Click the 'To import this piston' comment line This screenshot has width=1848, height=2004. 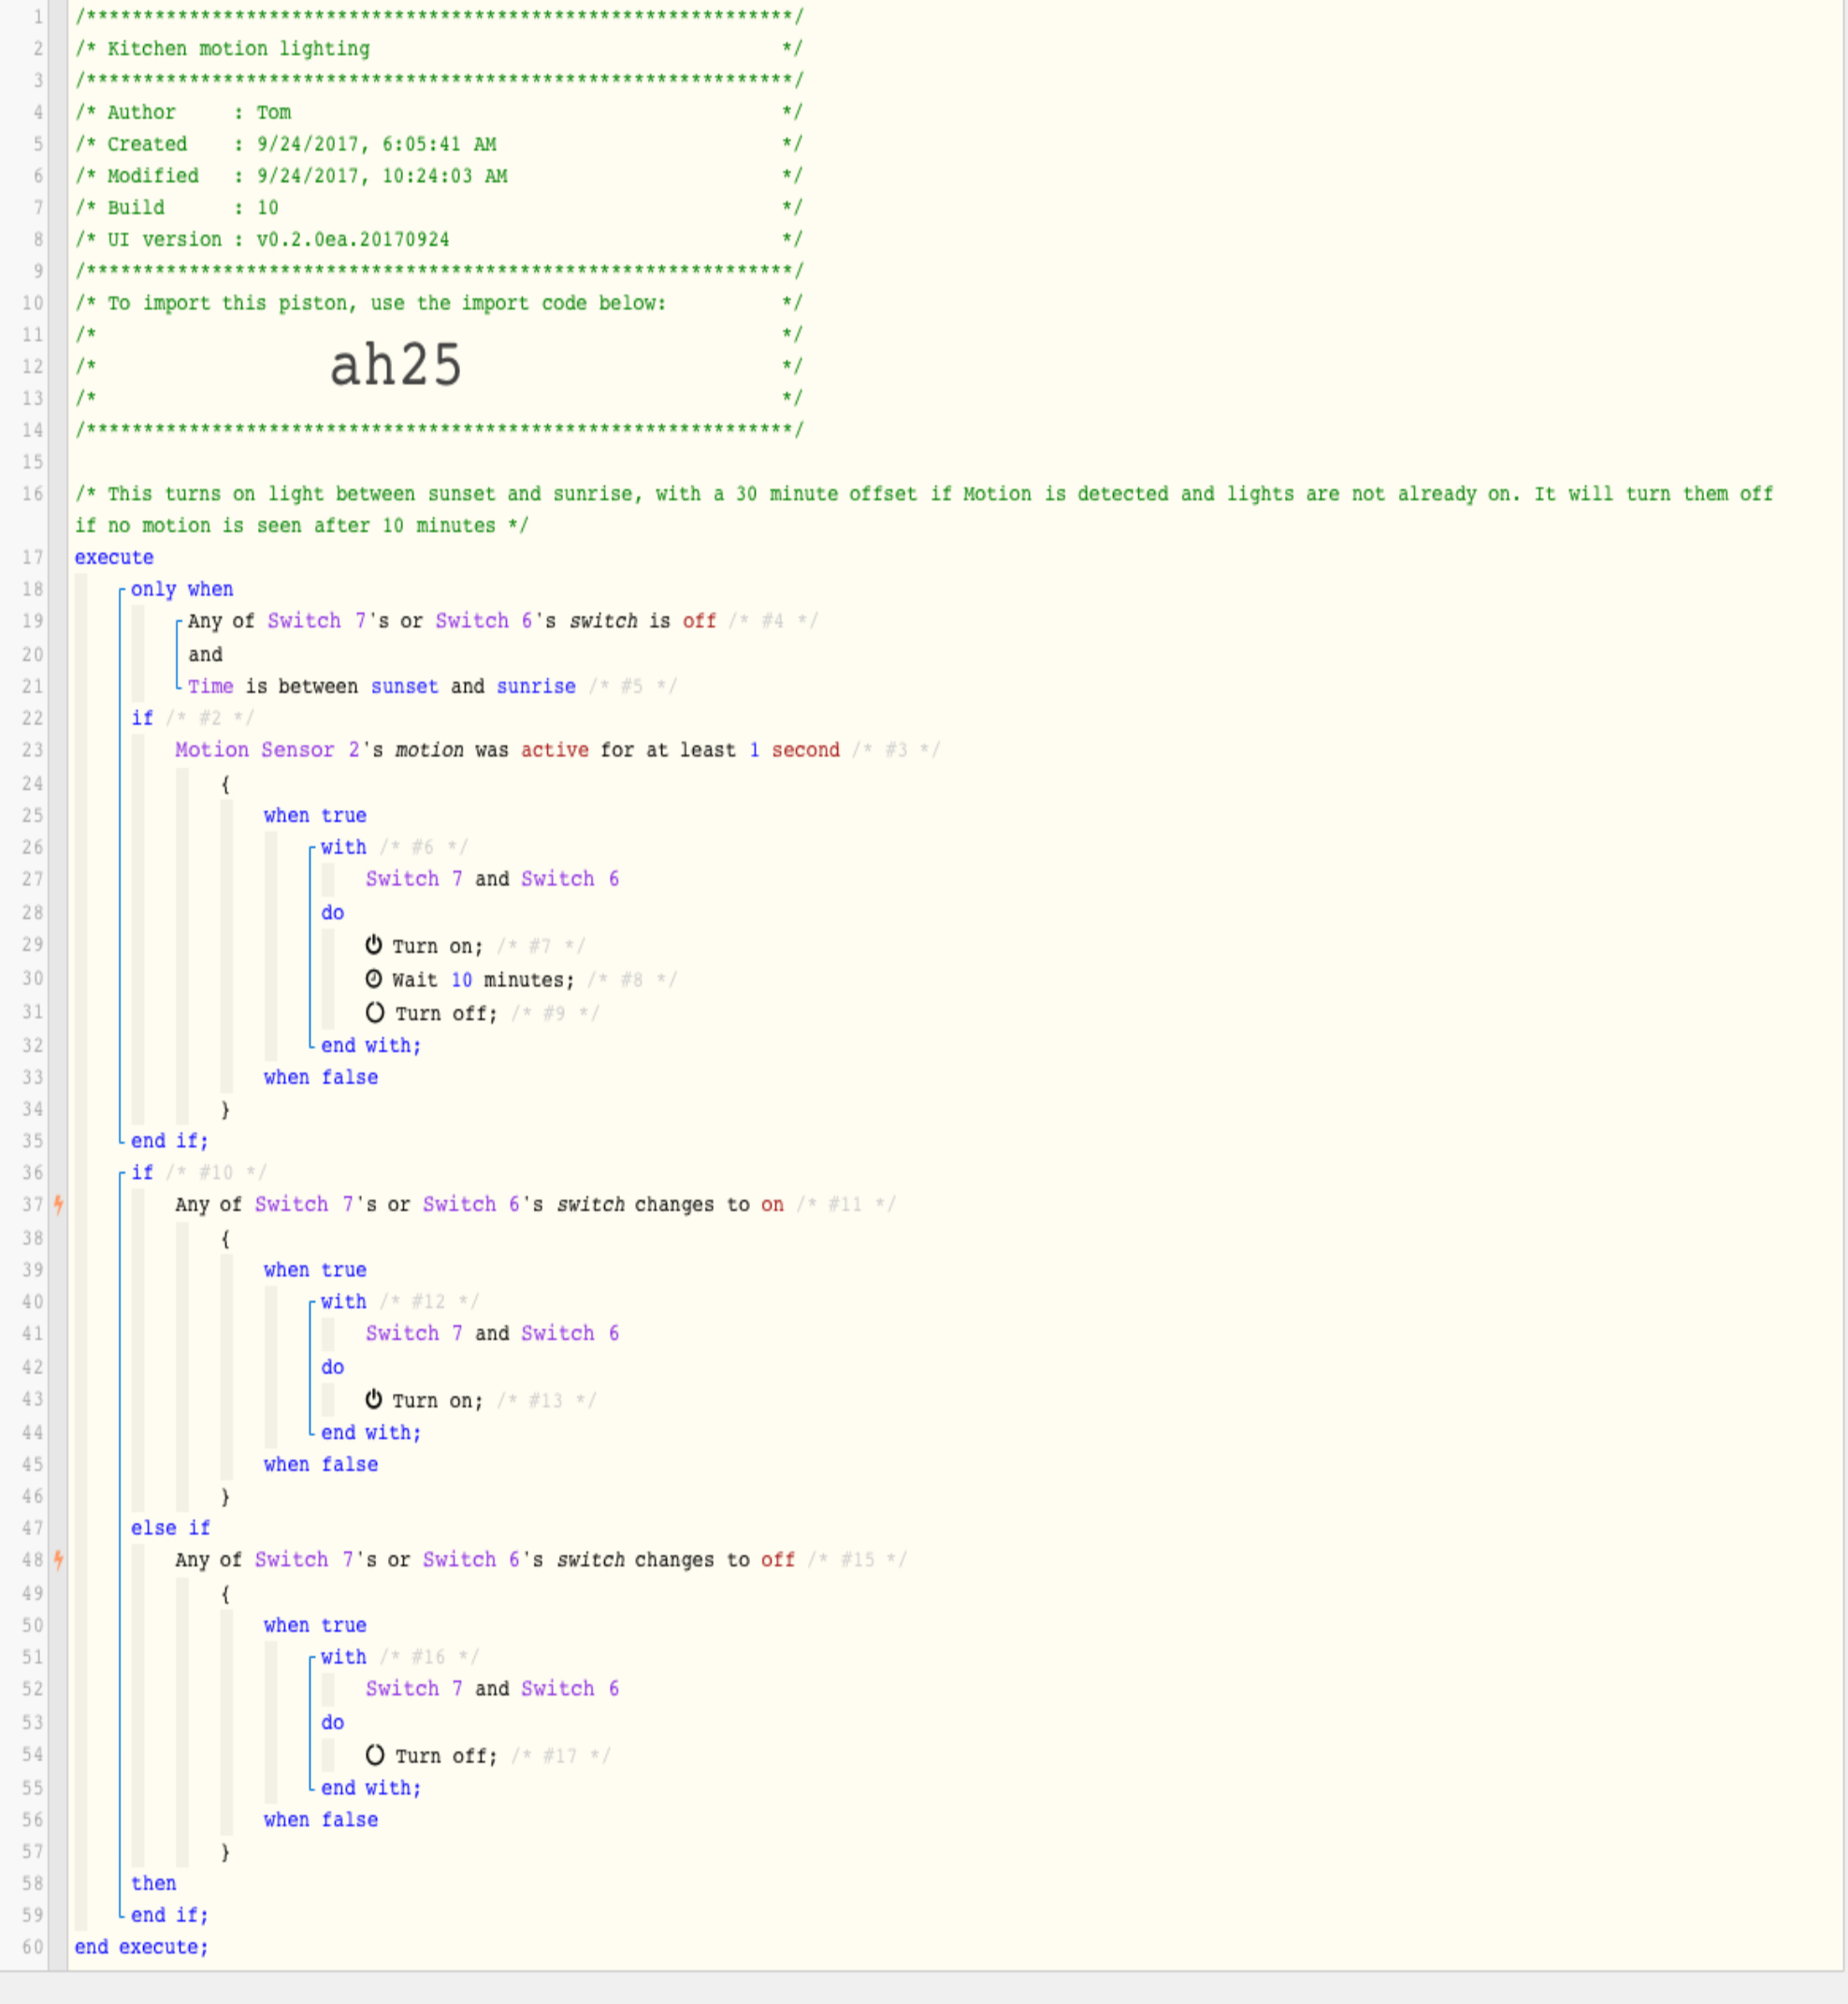tap(439, 303)
